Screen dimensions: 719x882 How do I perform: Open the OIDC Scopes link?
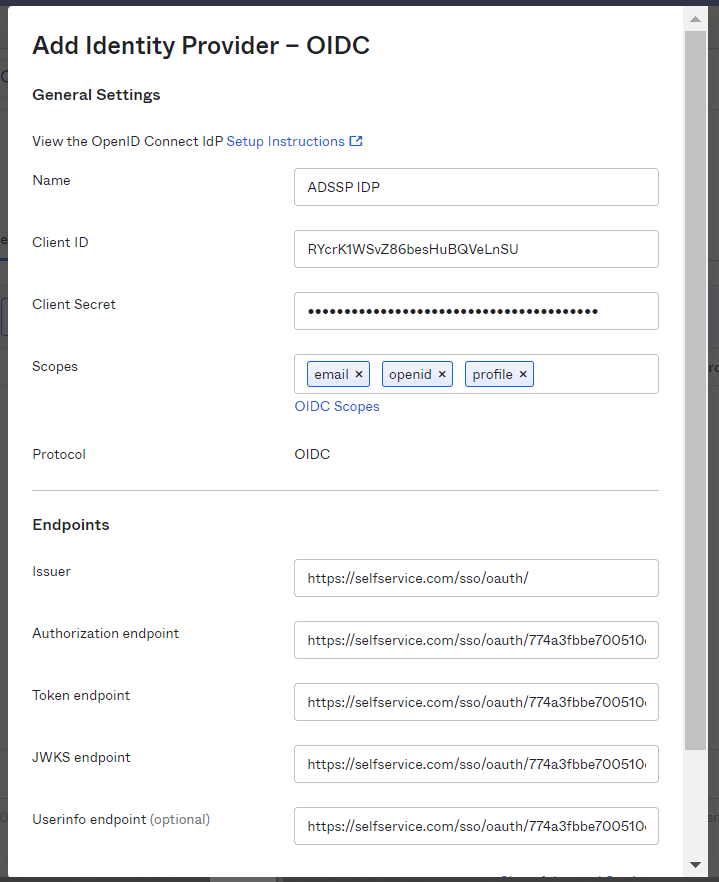pos(337,407)
